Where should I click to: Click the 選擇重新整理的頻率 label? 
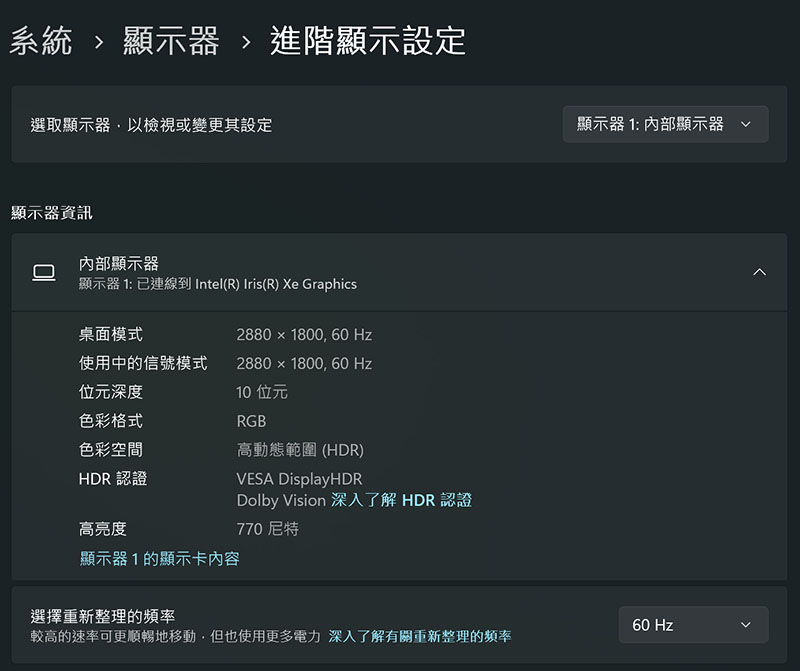tap(103, 616)
